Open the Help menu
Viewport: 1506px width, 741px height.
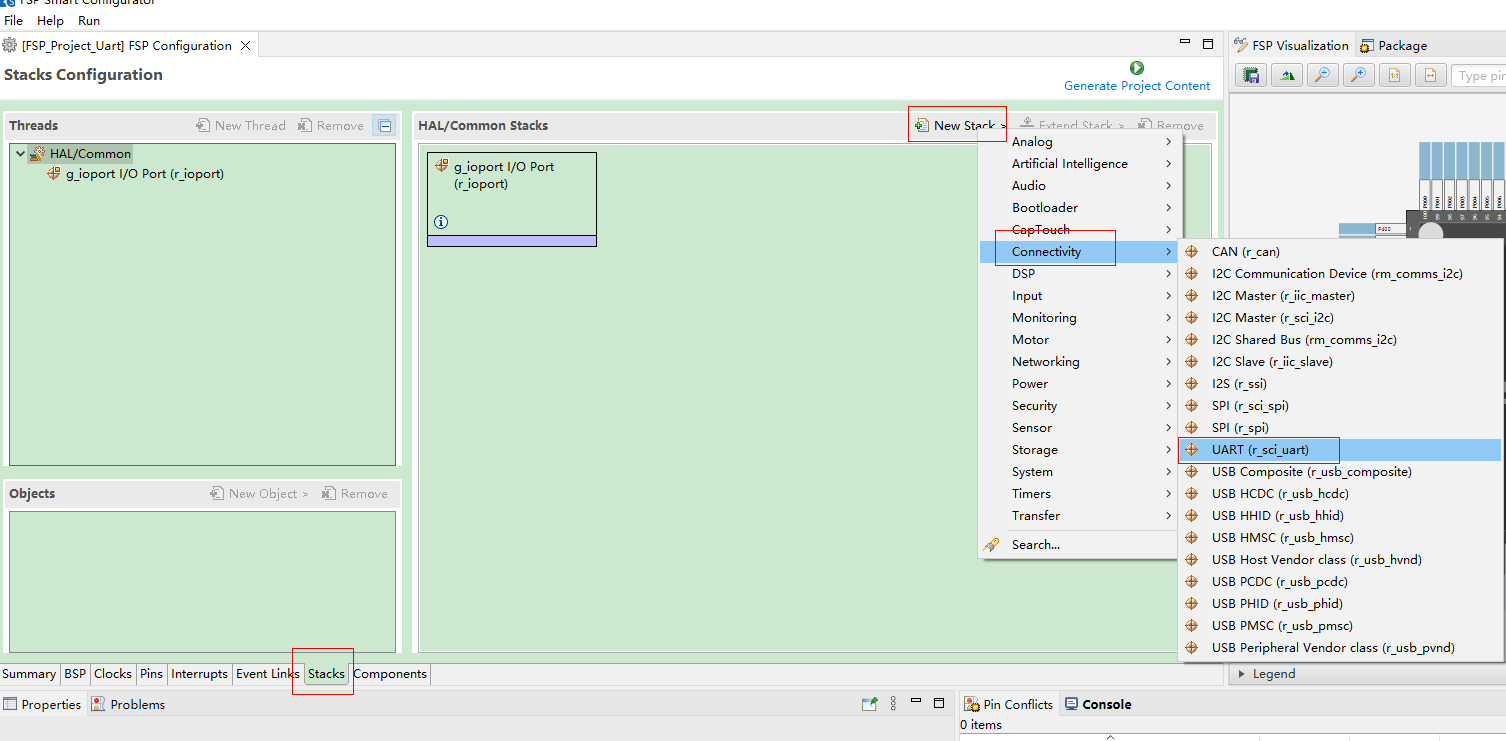[x=50, y=20]
